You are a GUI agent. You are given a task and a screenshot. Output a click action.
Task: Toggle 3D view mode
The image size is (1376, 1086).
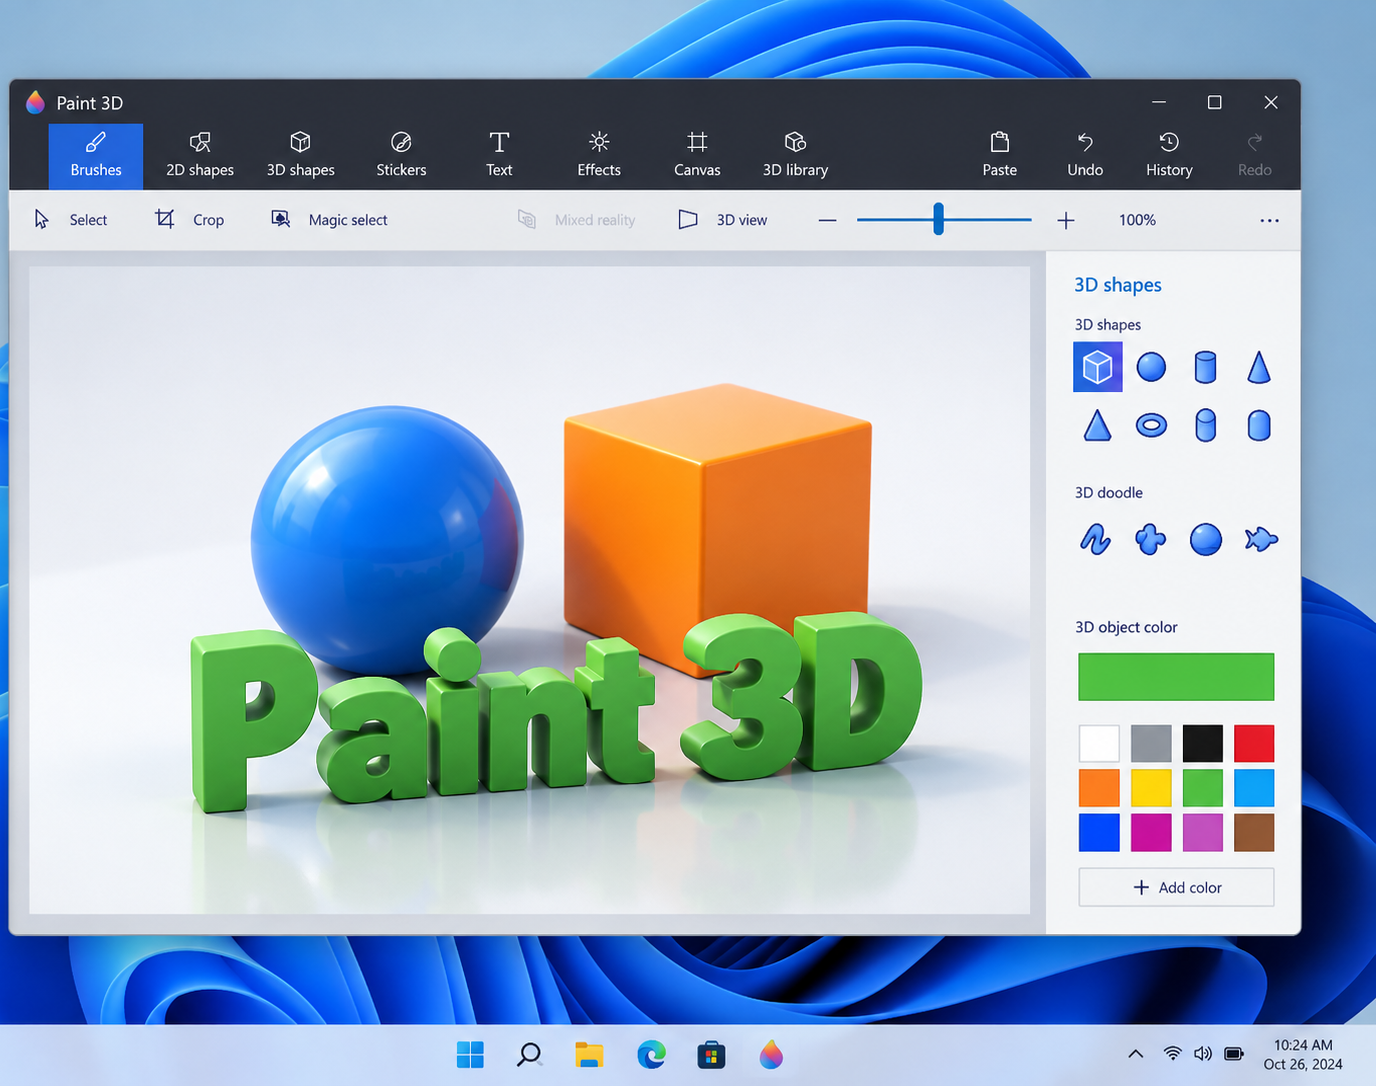coord(722,220)
